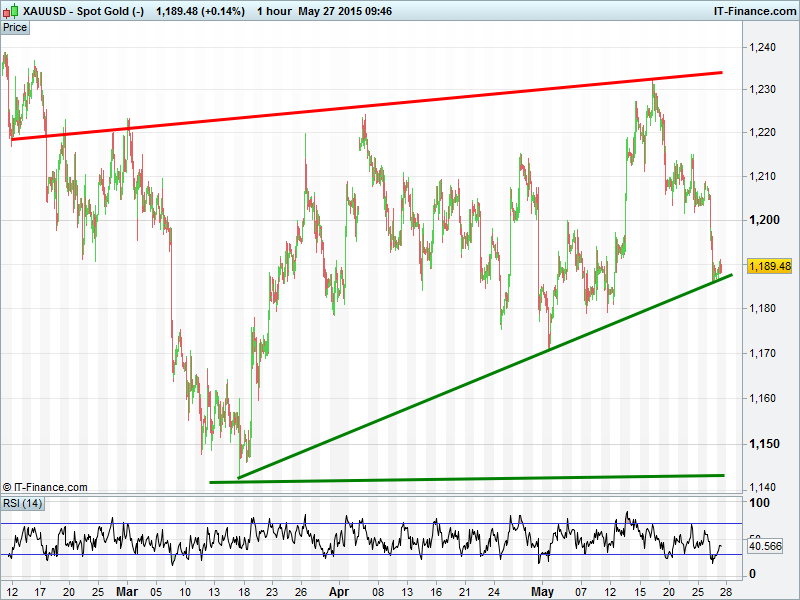The image size is (800, 600).
Task: Click the RSI 100 scale label
Action: (x=762, y=503)
